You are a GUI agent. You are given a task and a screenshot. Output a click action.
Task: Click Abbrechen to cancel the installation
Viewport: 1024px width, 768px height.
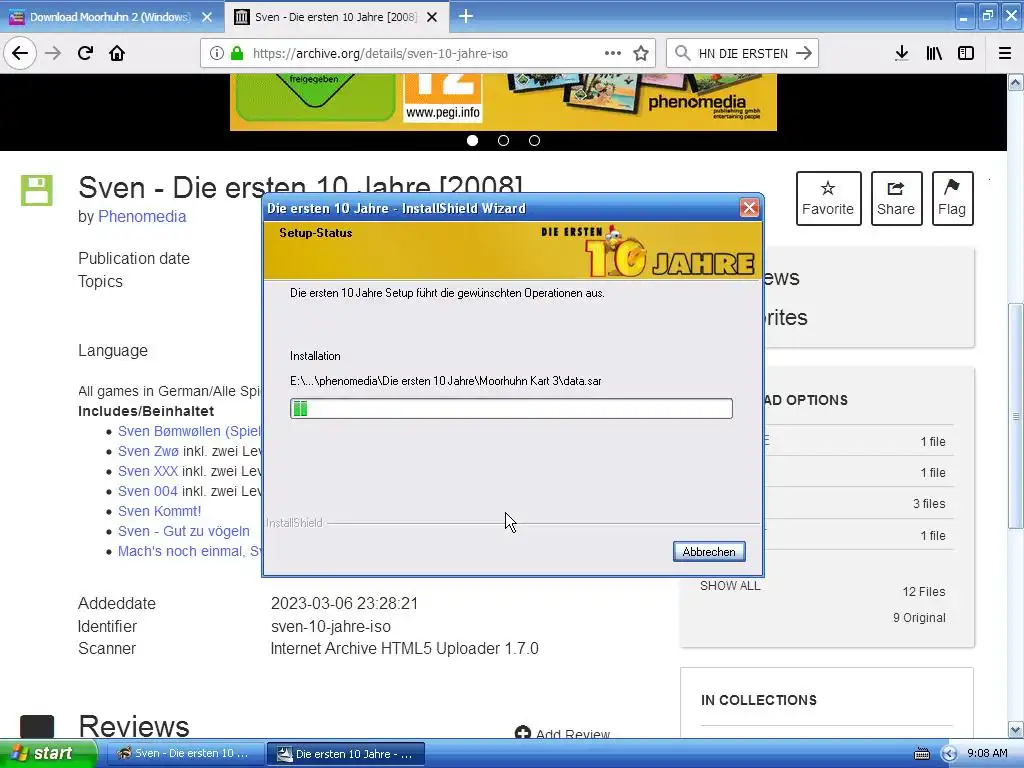click(709, 552)
